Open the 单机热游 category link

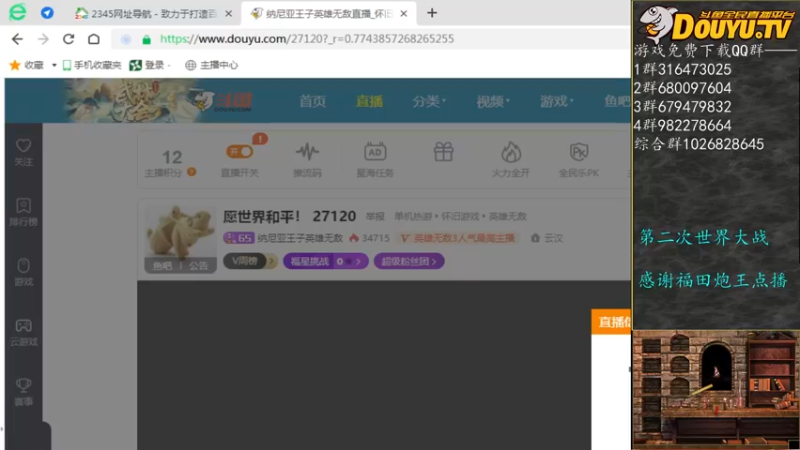click(413, 216)
